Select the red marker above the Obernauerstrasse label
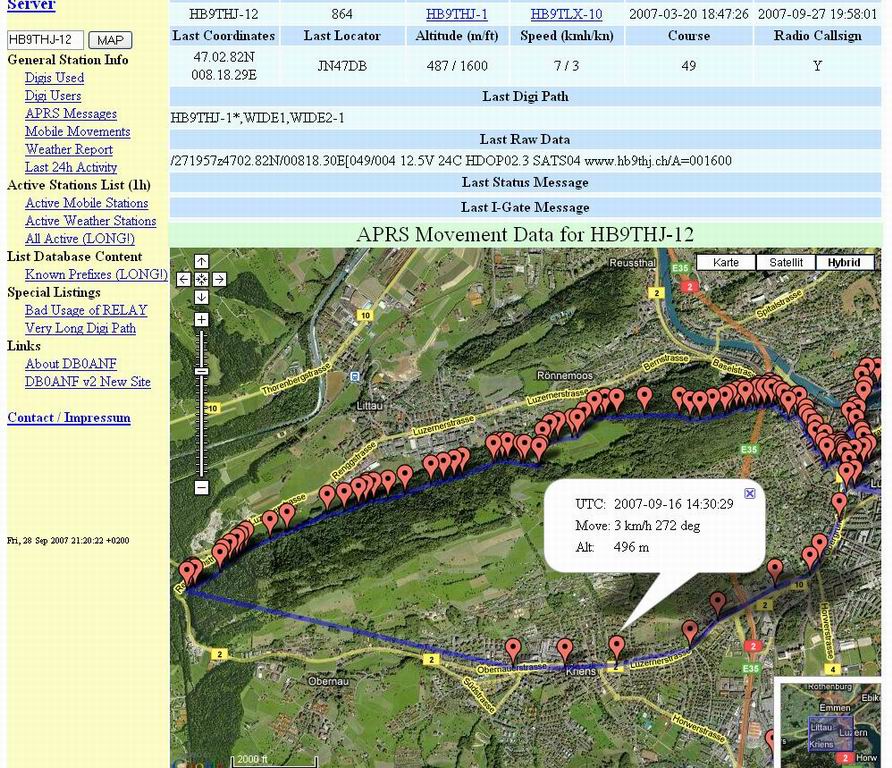Screen dimensions: 892x768 tap(513, 650)
